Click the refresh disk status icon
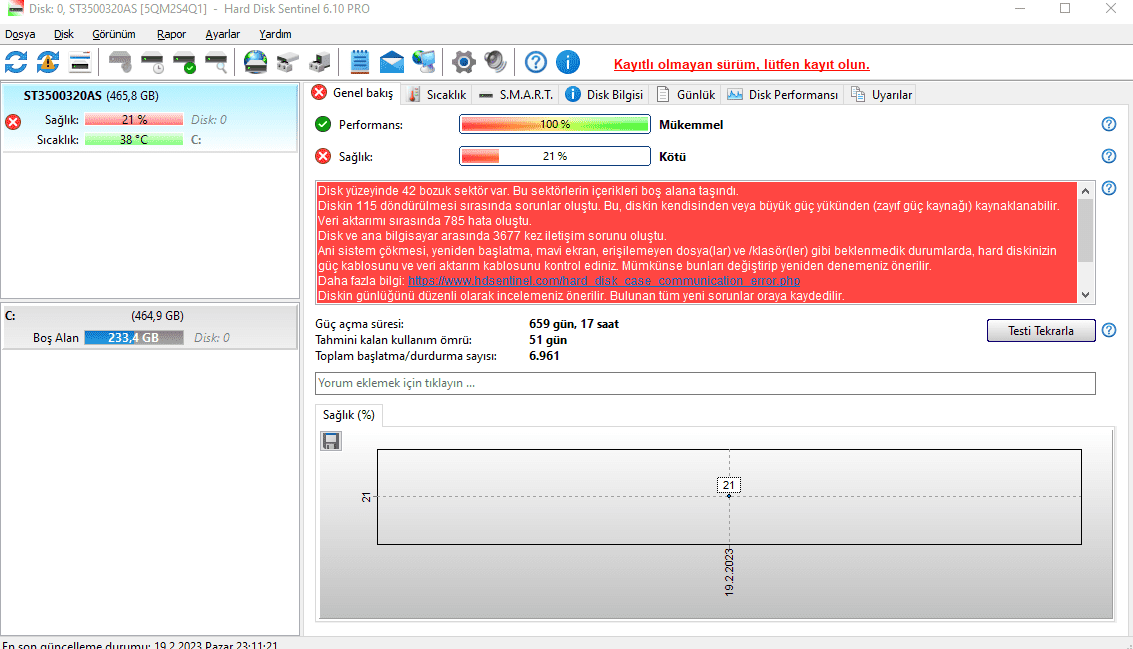This screenshot has height=649, width=1133. pyautogui.click(x=16, y=63)
